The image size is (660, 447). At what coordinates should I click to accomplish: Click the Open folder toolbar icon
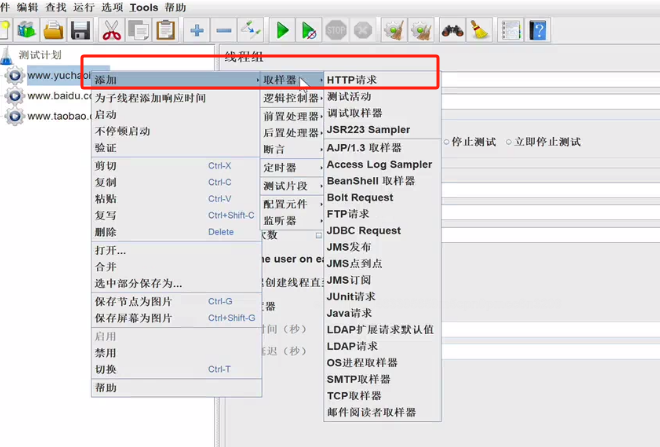53,30
